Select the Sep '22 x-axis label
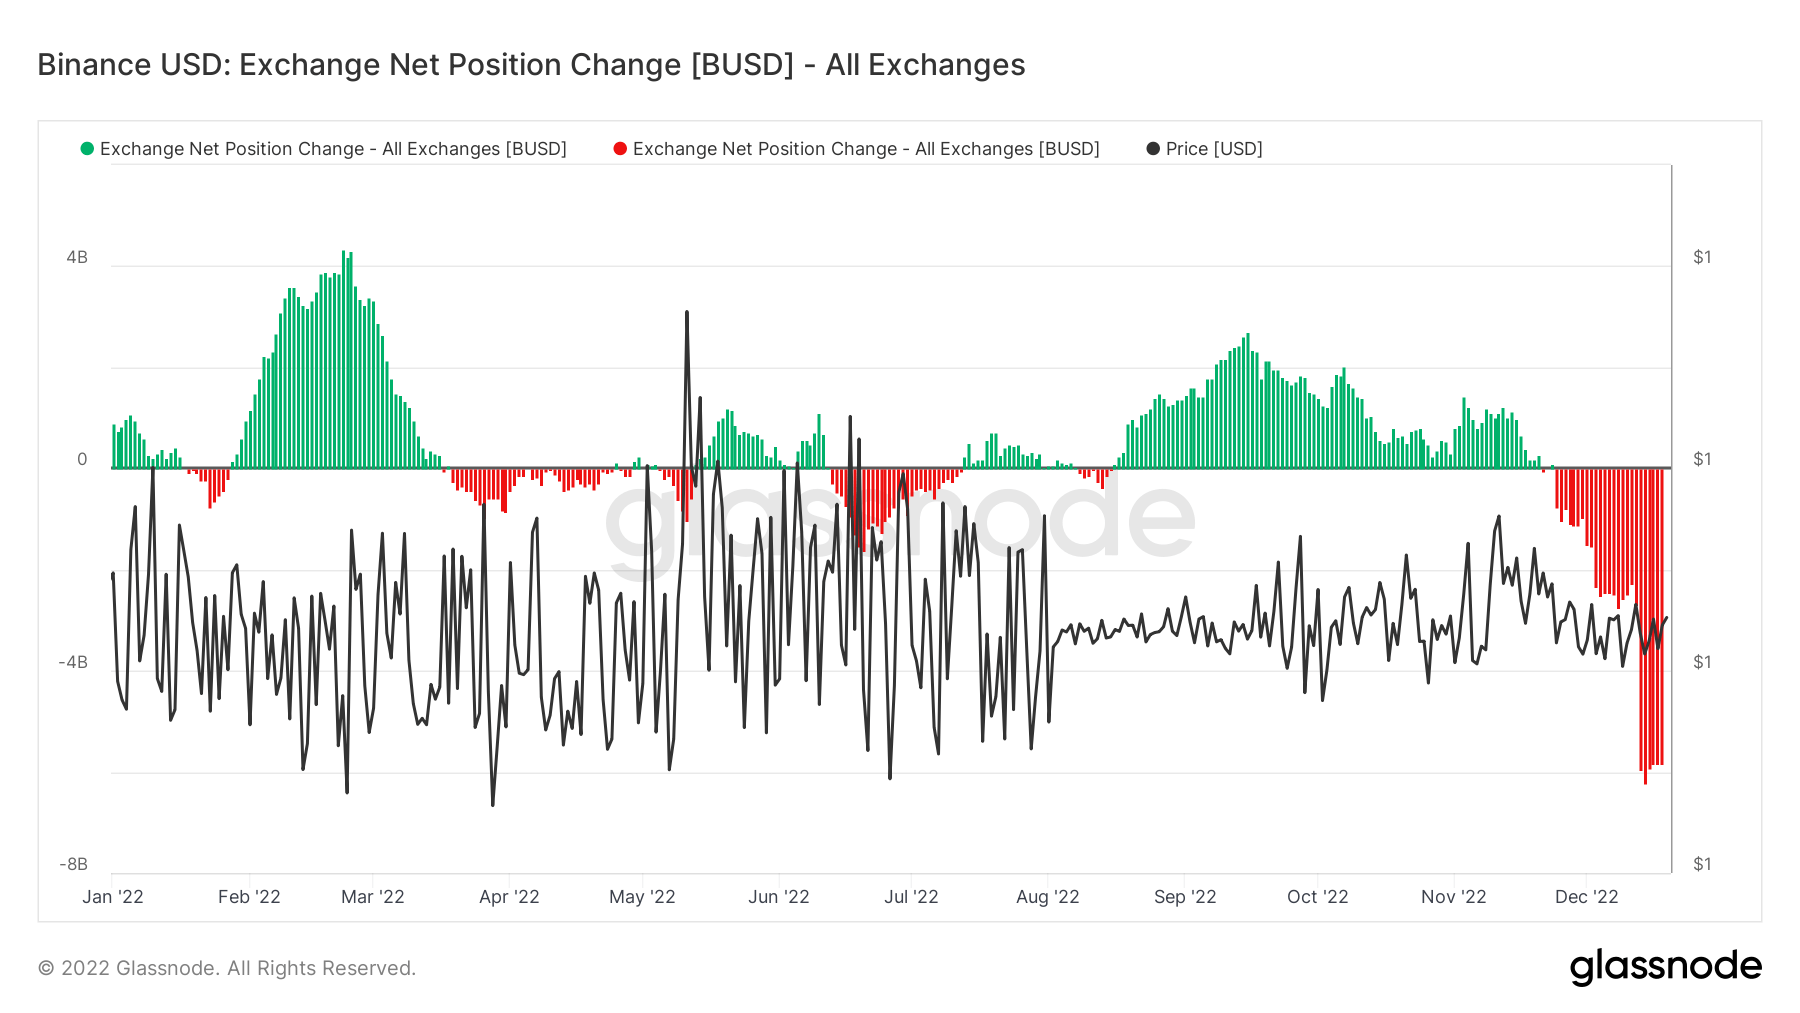The image size is (1800, 1013). (x=1185, y=897)
